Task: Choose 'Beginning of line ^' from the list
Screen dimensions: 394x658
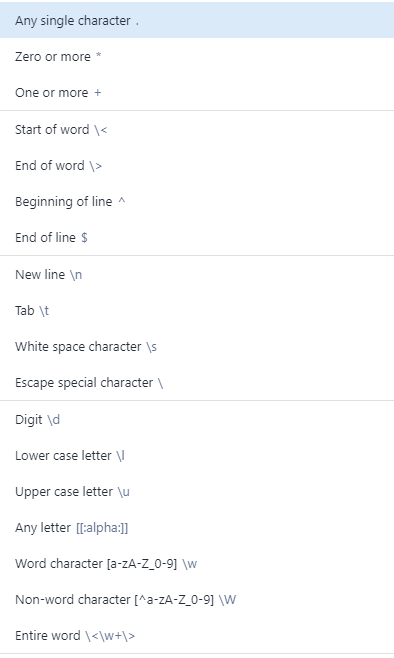Action: (197, 201)
